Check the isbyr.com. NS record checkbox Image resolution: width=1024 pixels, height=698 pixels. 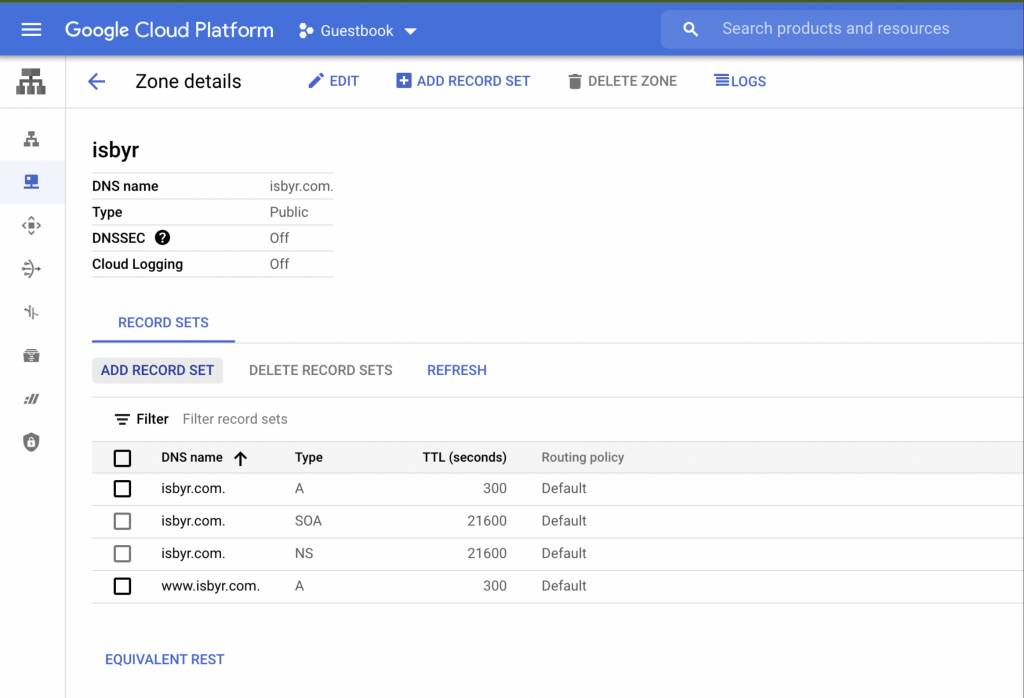pyautogui.click(x=122, y=554)
